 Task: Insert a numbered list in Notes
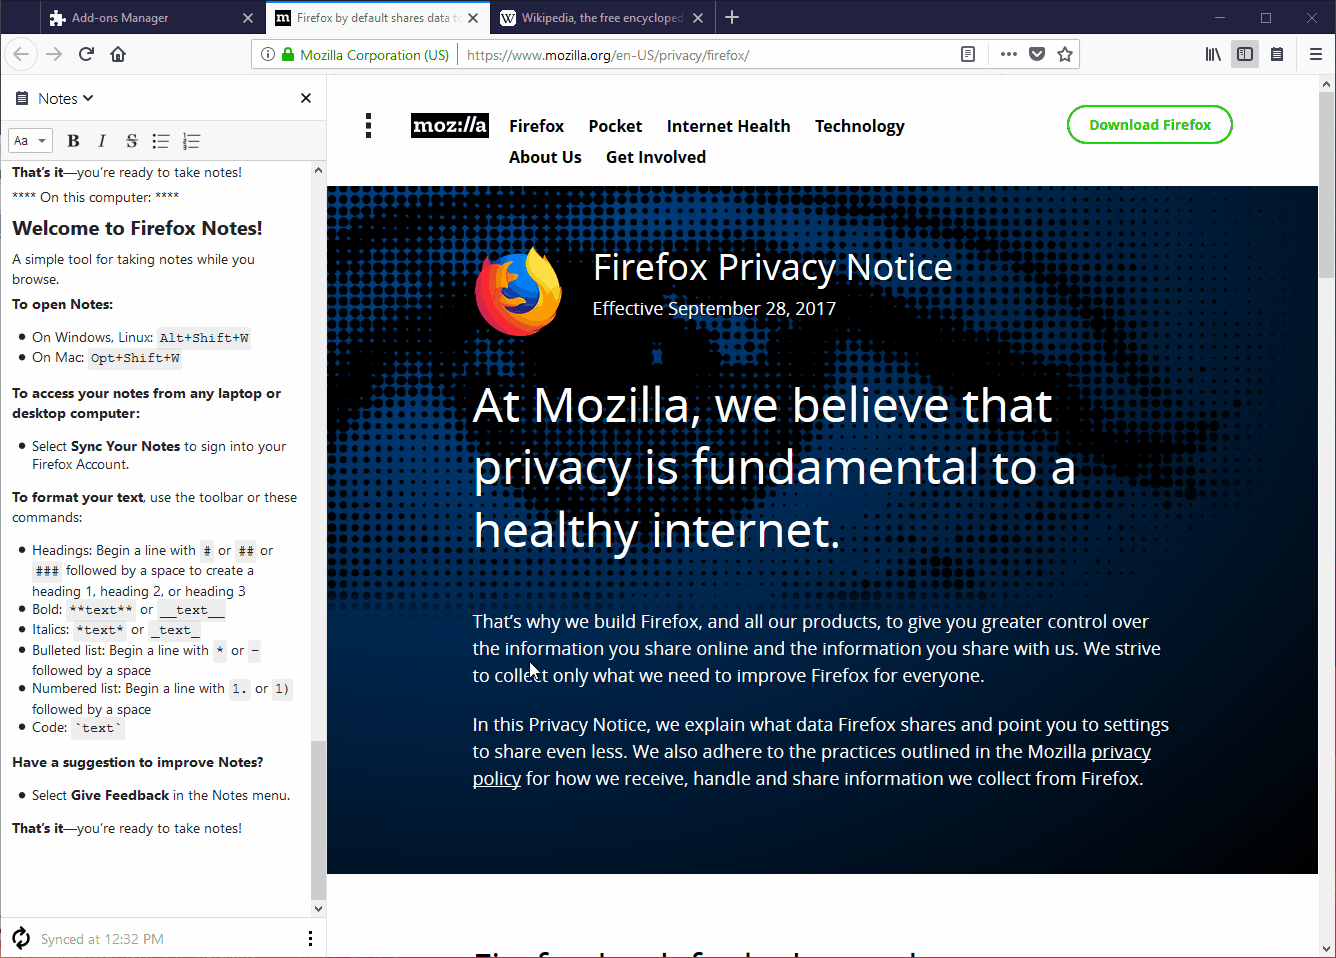[x=192, y=141]
